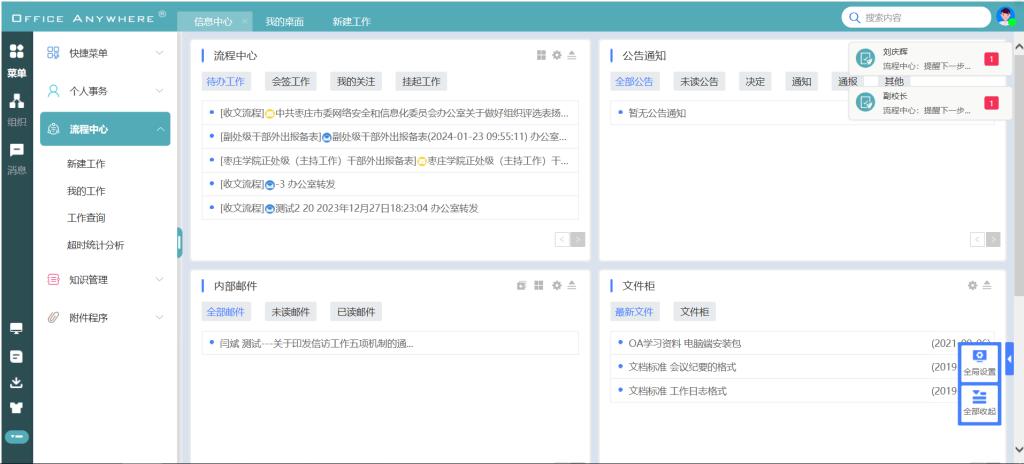The height and width of the screenshot is (464, 1024).
Task: Click the download icon in left rail
Action: (x=16, y=382)
